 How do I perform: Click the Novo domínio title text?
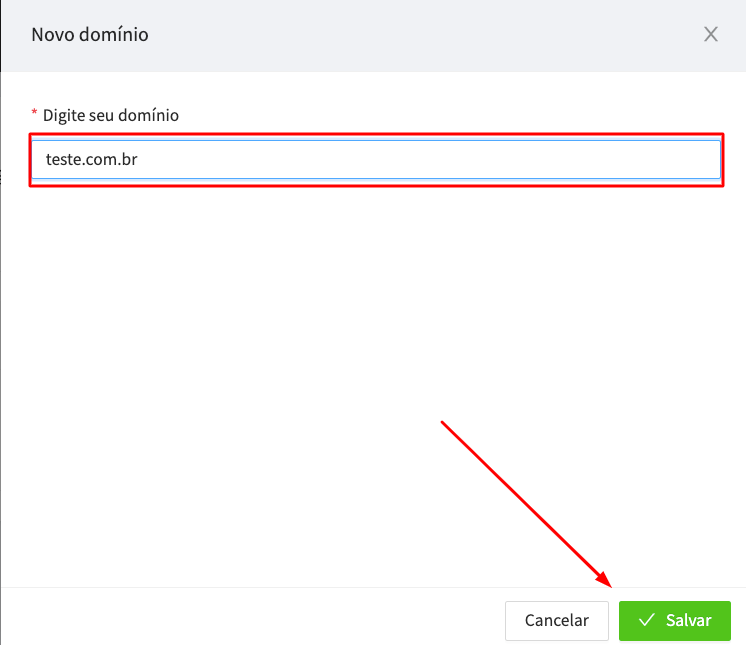click(90, 35)
